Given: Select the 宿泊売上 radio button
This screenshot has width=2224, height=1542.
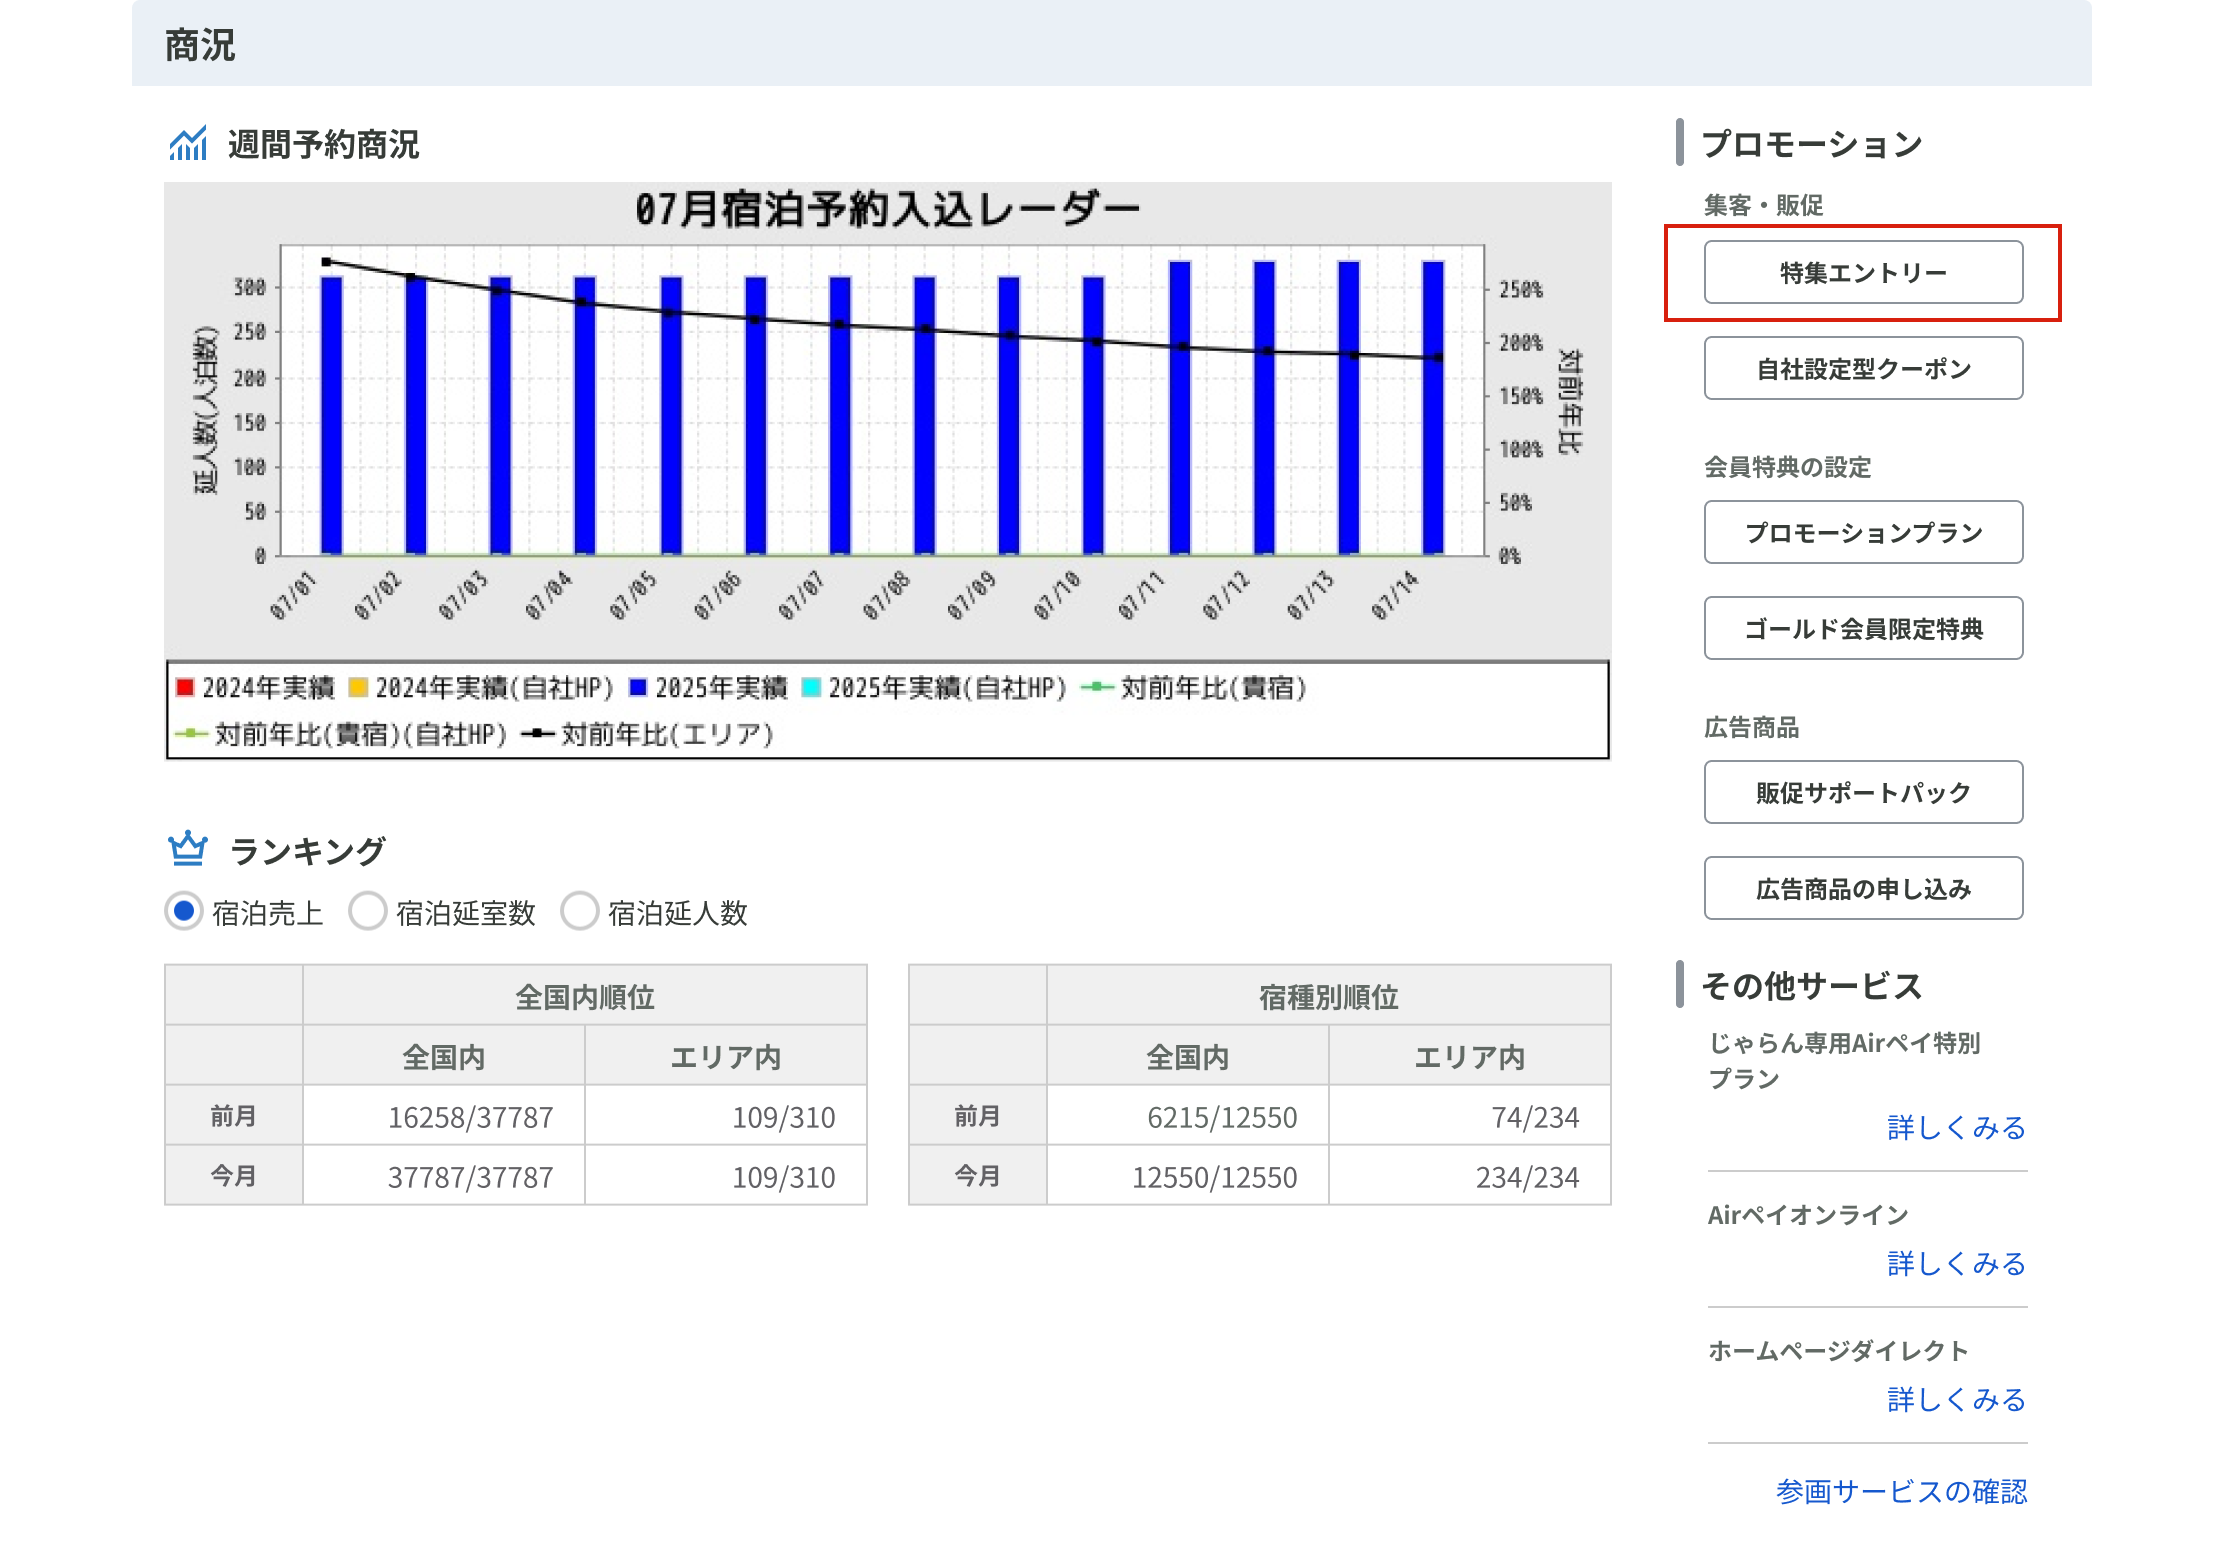Looking at the screenshot, I should [184, 911].
